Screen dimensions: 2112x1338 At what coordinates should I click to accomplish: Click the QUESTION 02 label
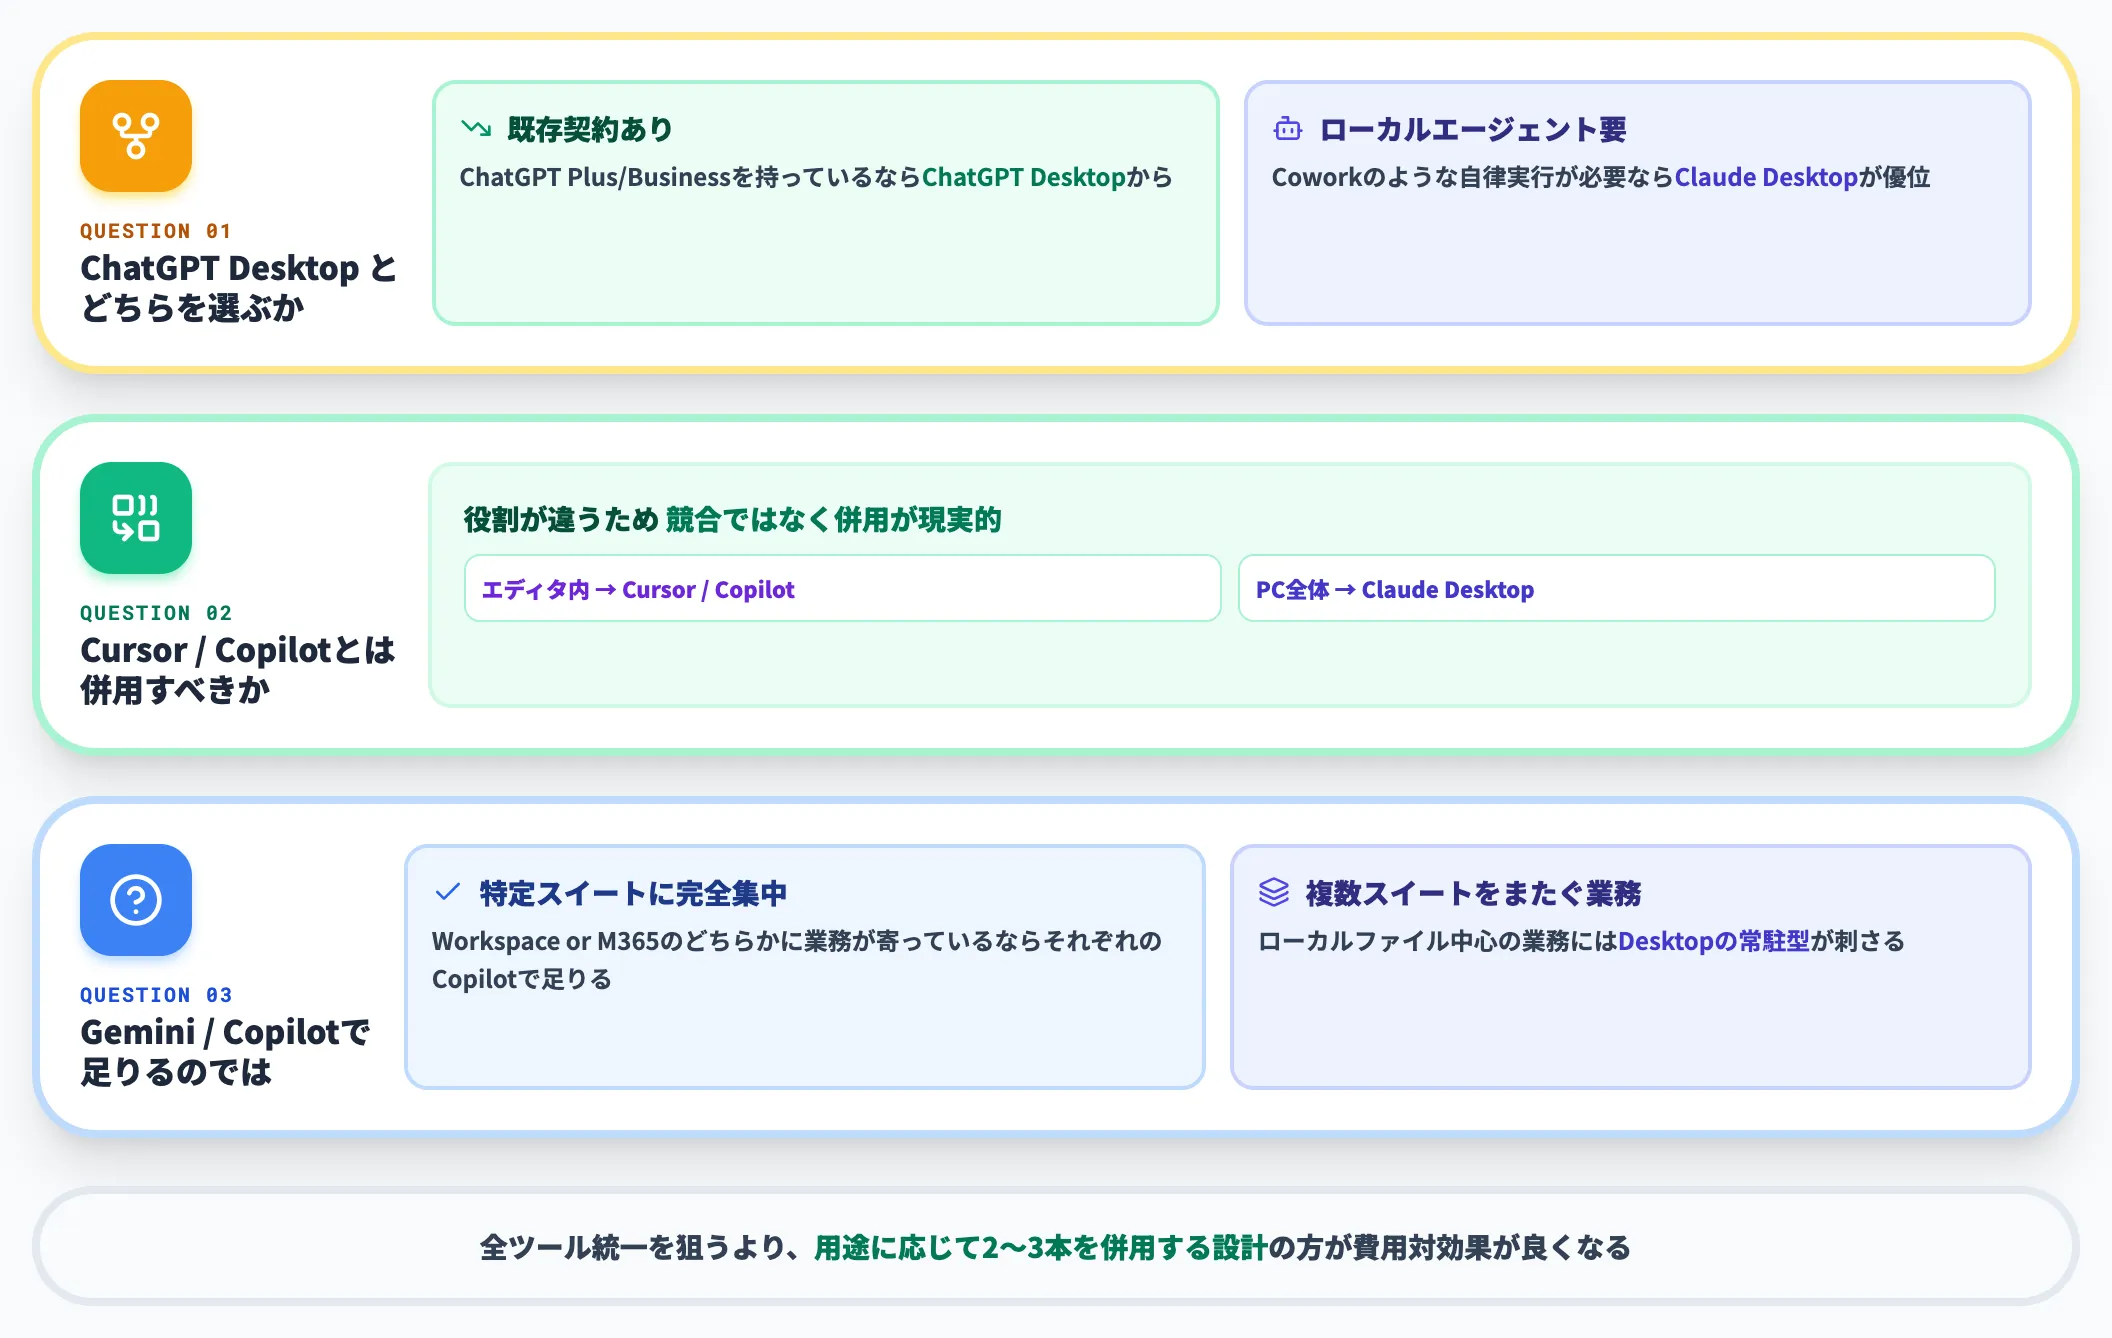point(156,613)
